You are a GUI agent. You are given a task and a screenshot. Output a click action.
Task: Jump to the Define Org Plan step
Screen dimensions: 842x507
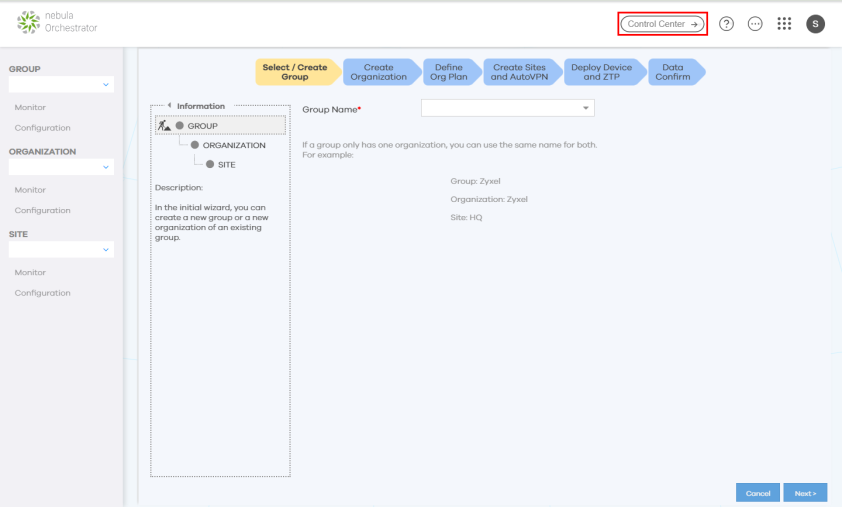(x=449, y=72)
